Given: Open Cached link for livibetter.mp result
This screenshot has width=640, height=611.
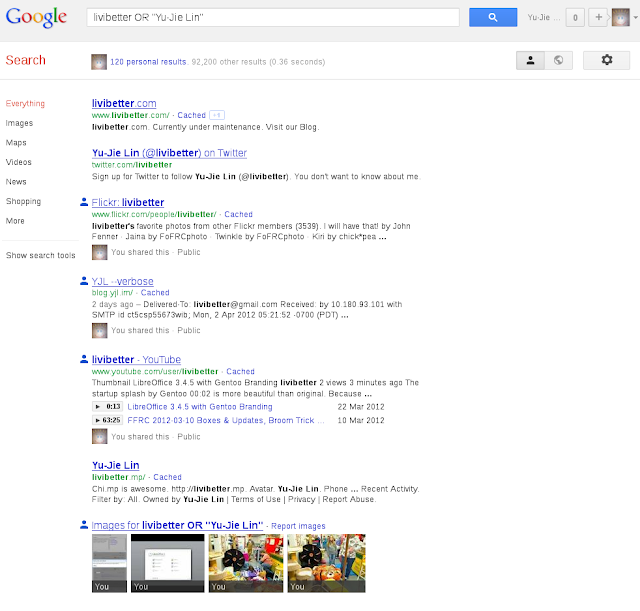Looking at the screenshot, I should tap(167, 478).
